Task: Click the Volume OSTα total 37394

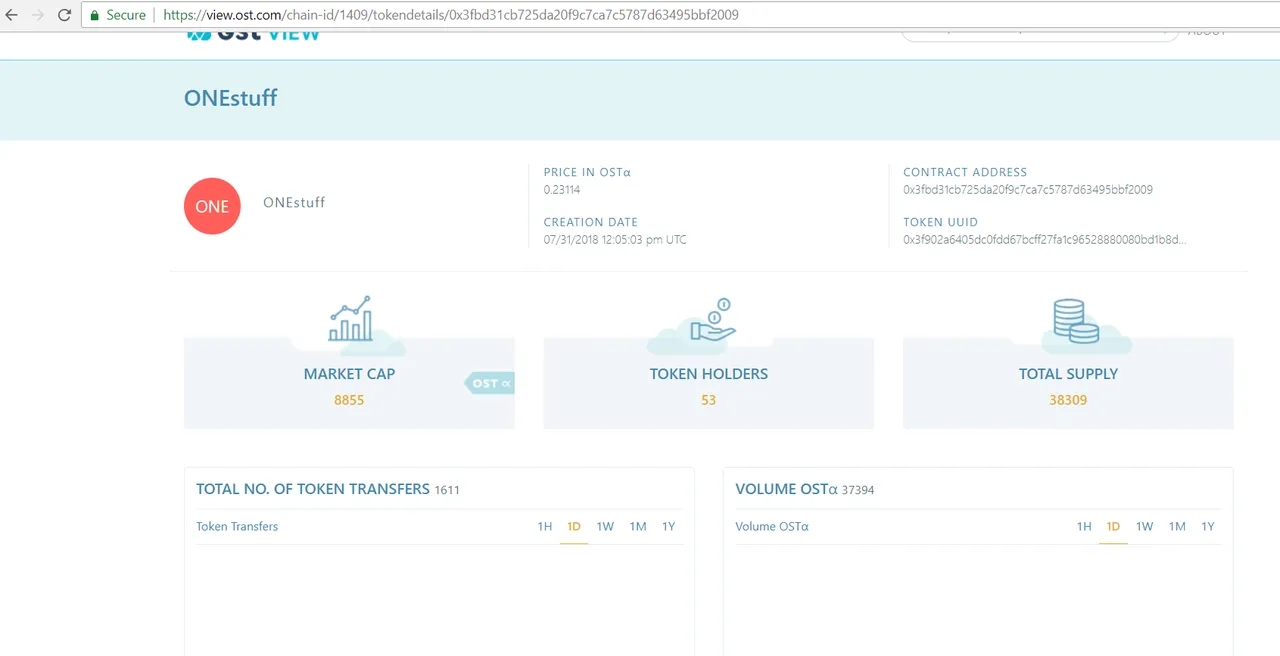Action: pos(858,490)
